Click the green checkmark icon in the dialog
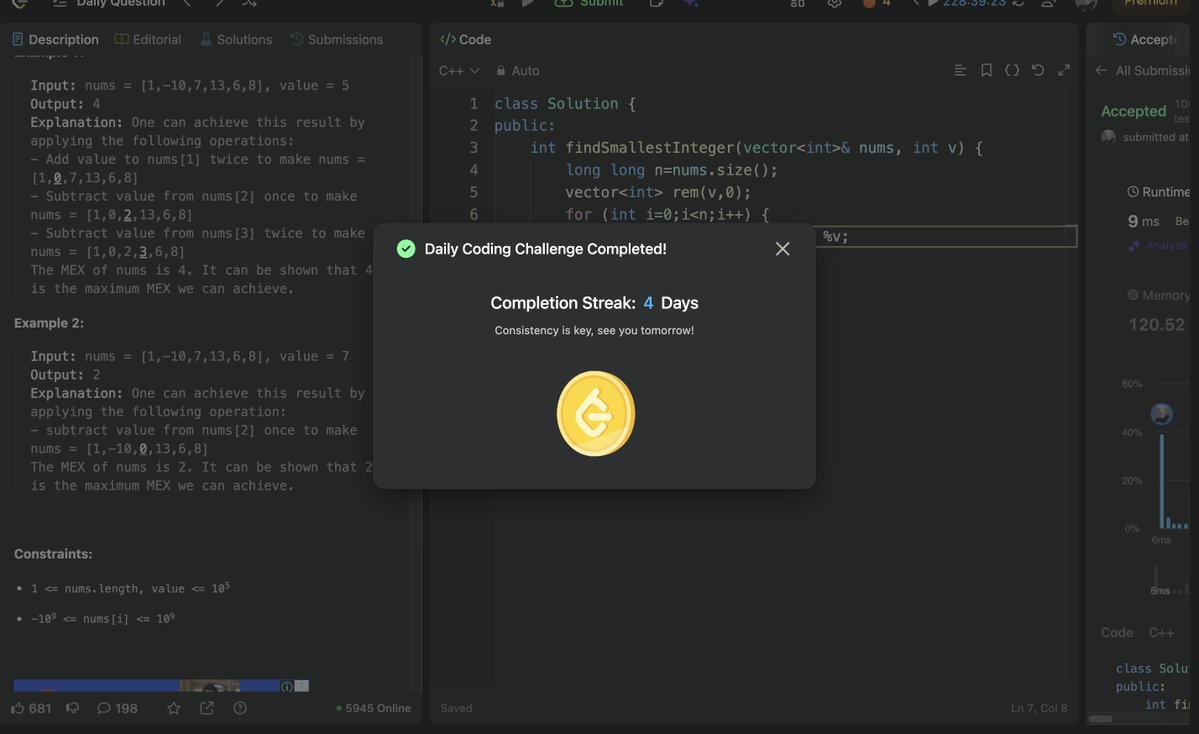 click(406, 248)
